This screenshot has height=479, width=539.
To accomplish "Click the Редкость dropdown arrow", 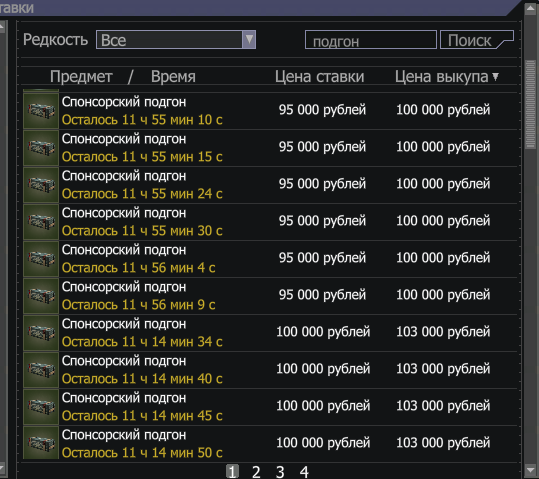I will [x=249, y=40].
